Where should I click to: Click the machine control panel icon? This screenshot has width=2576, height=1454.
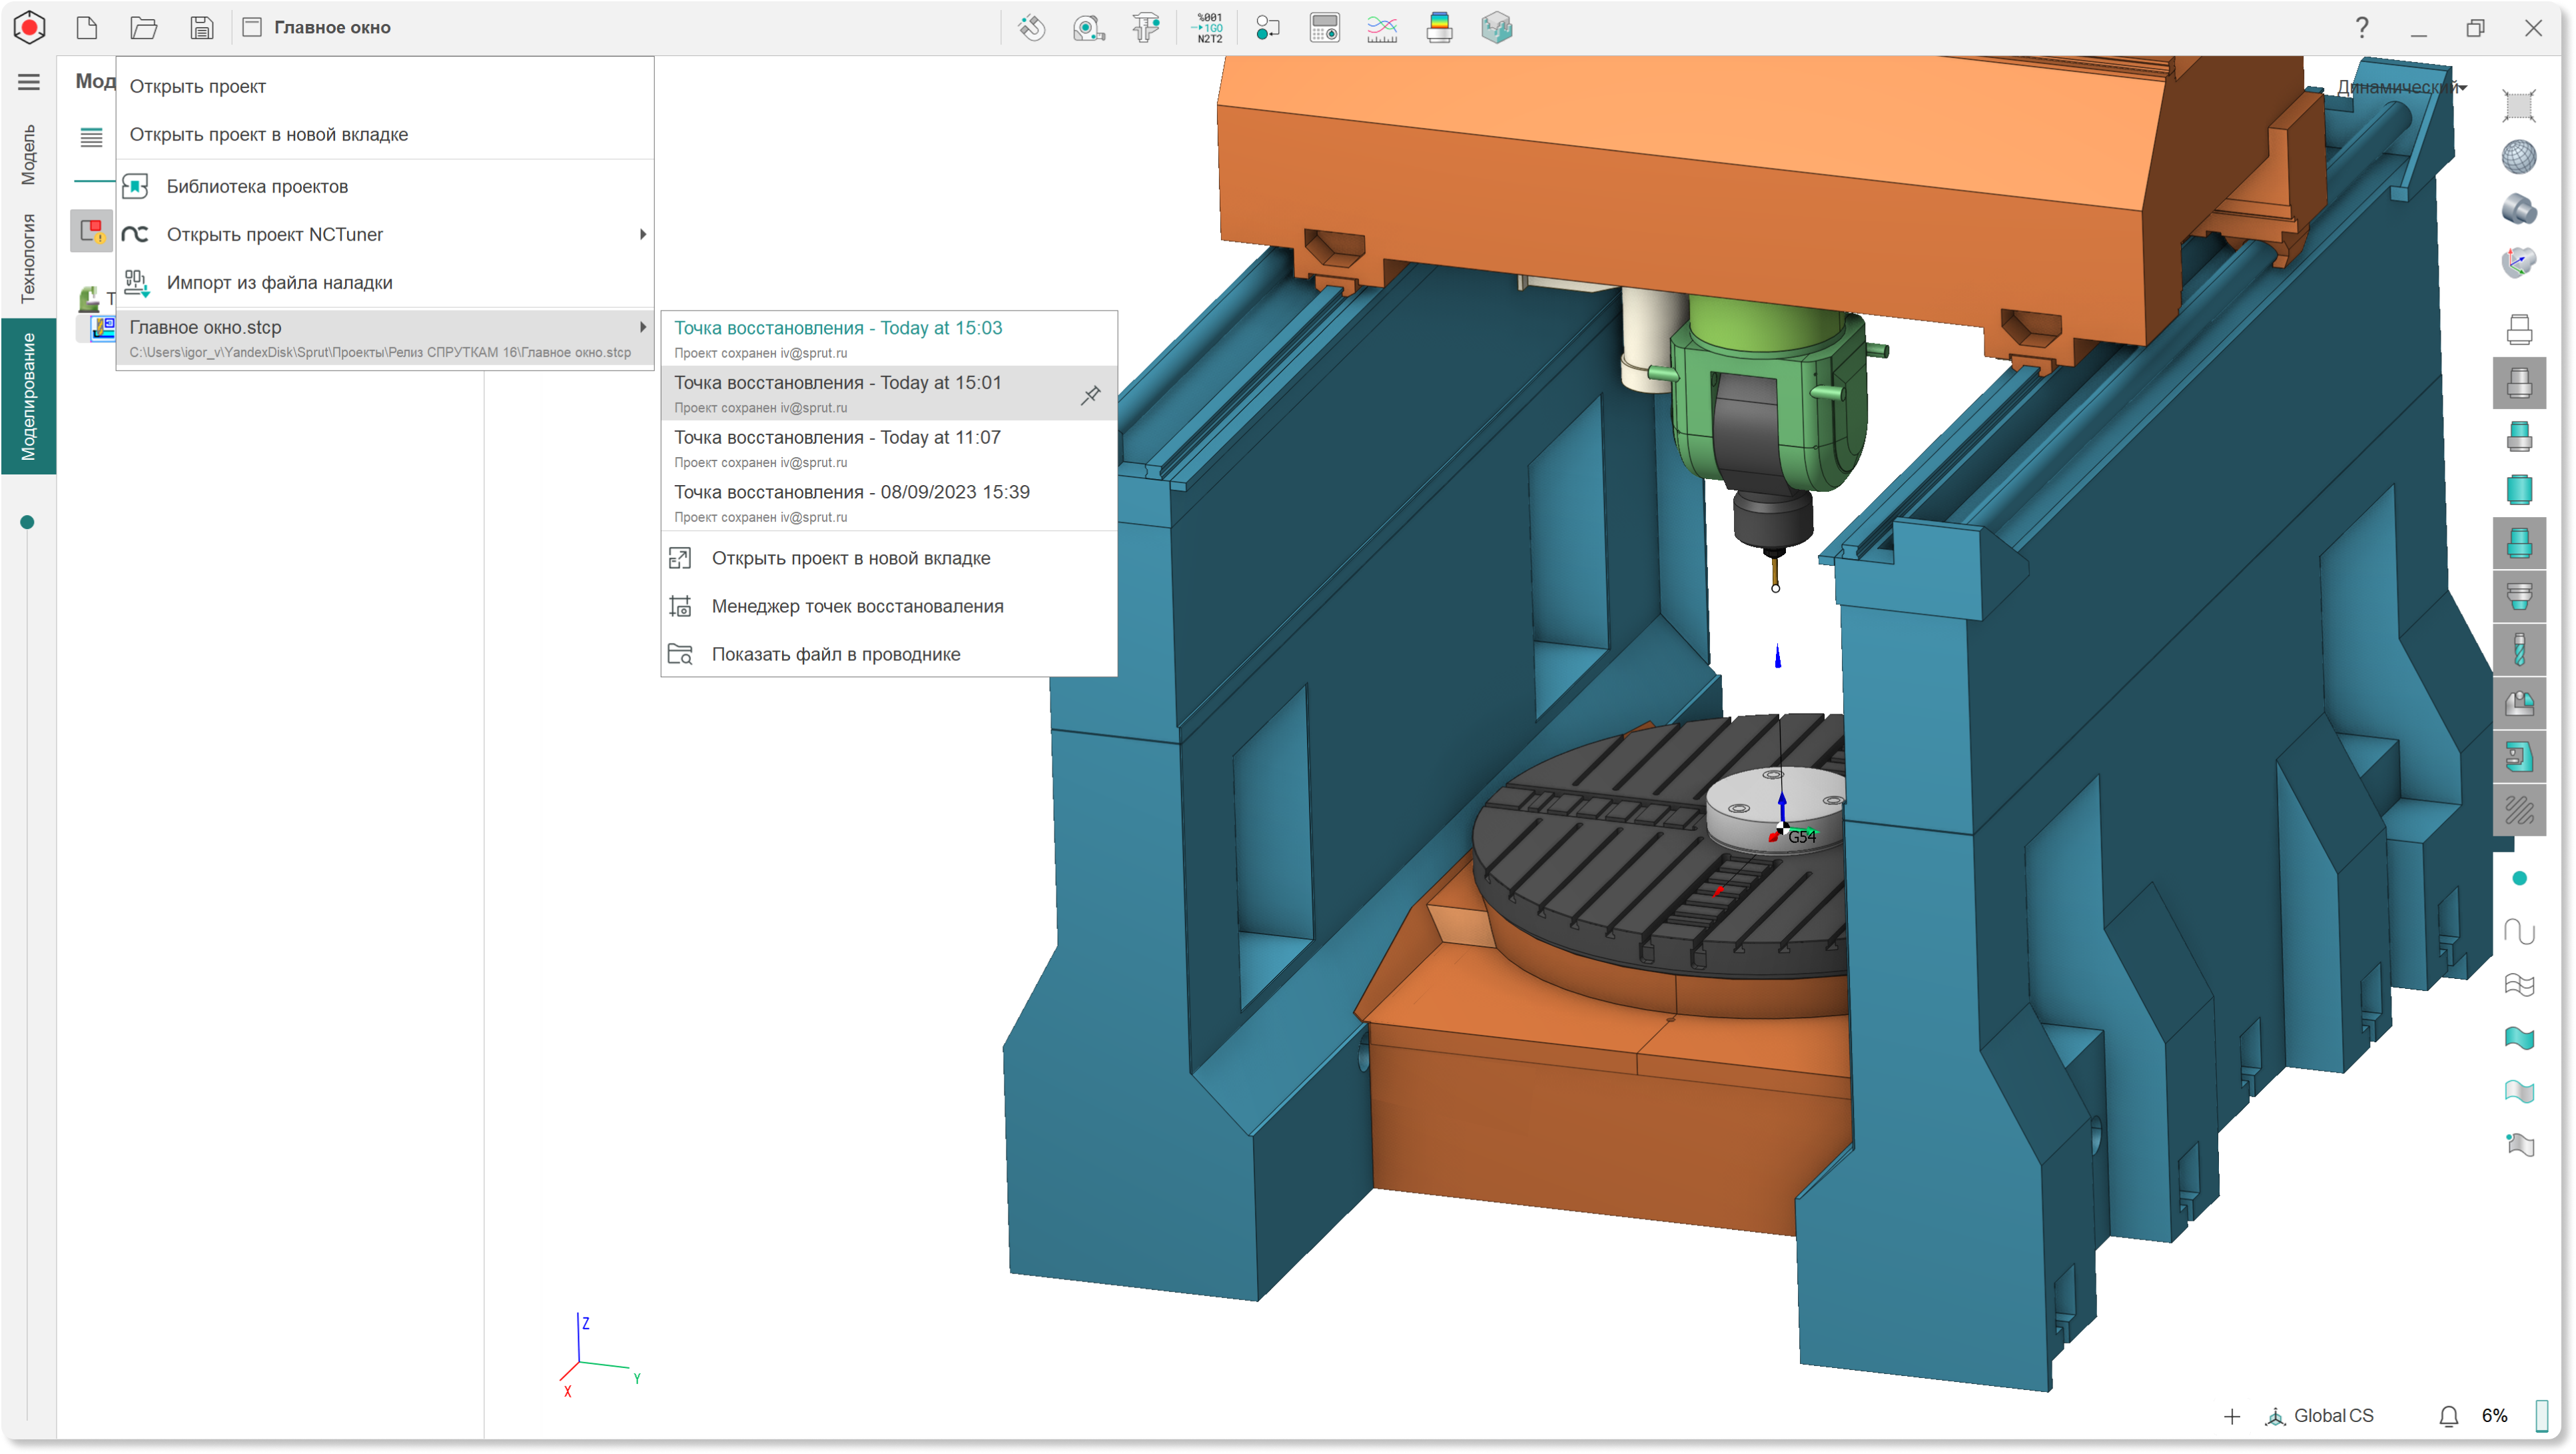pyautogui.click(x=1324, y=27)
